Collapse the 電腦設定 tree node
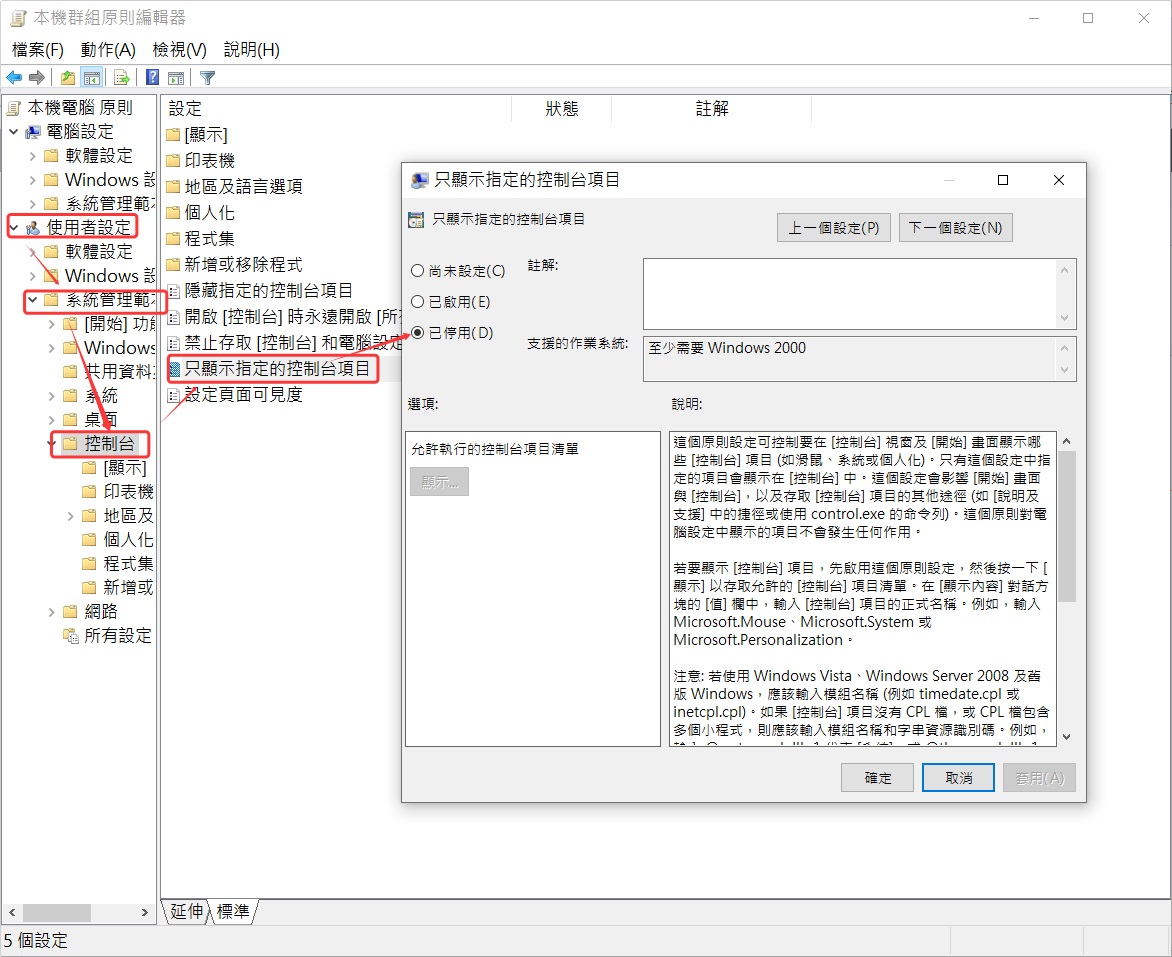 (x=13, y=132)
